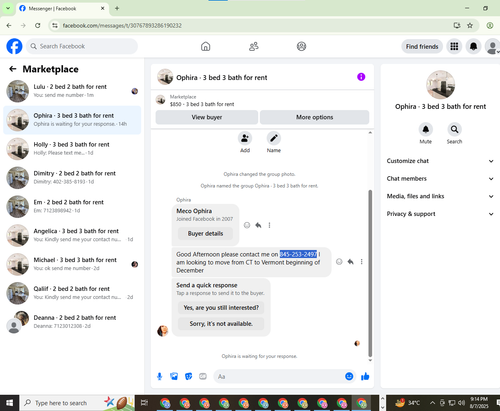
Task: Send quick reply Sorry, it's not available.
Action: coord(221,324)
